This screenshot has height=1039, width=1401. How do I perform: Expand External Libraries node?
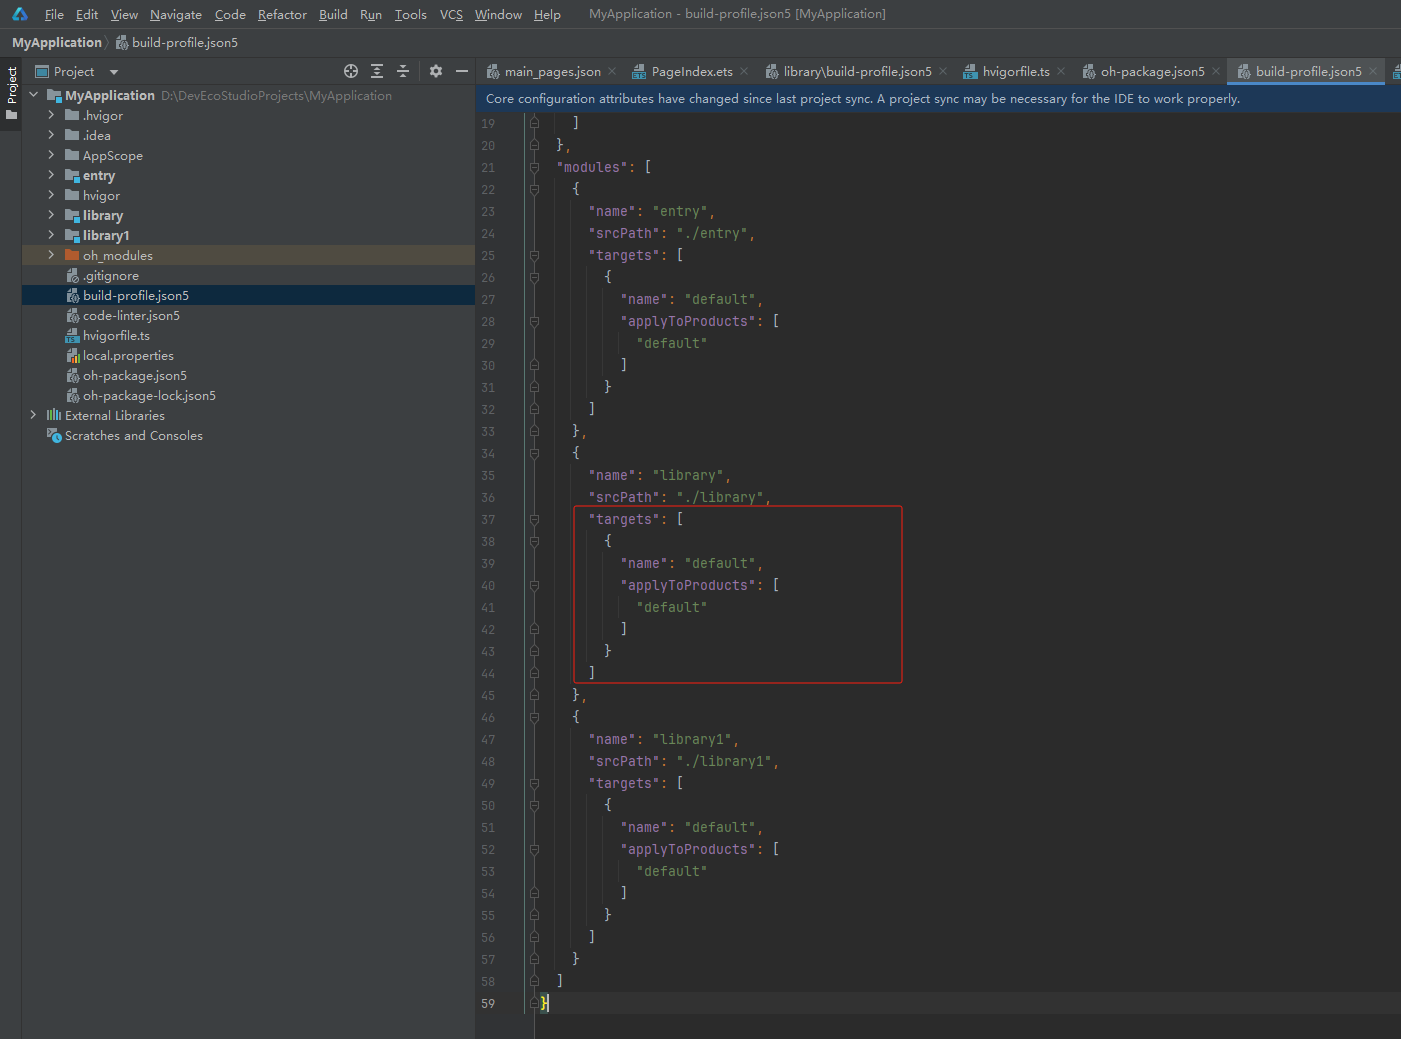click(x=33, y=415)
